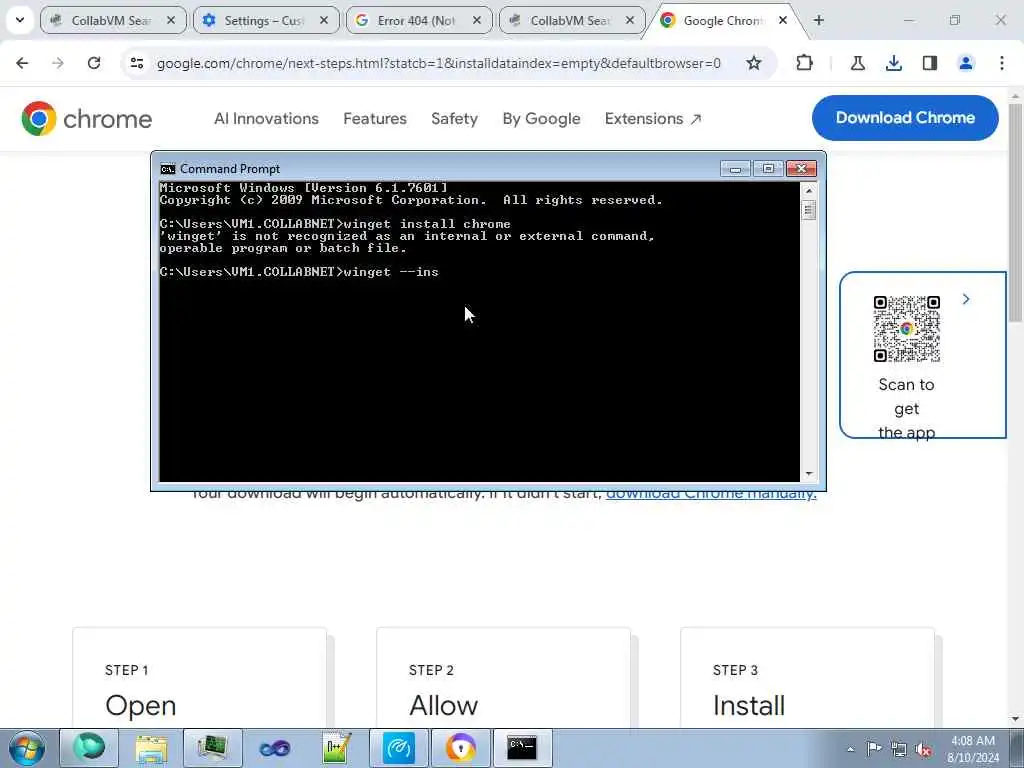Open the AI Innovations menu item
The width and height of the screenshot is (1024, 768).
[x=266, y=118]
